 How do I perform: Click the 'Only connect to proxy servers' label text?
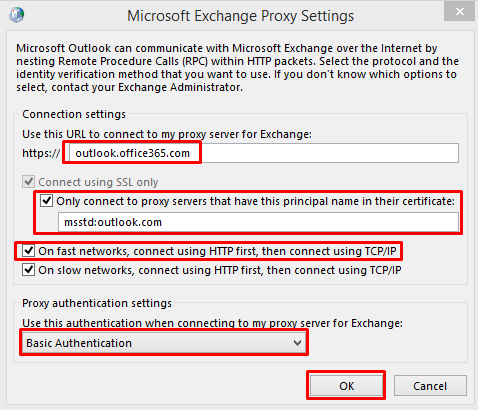coord(255,201)
